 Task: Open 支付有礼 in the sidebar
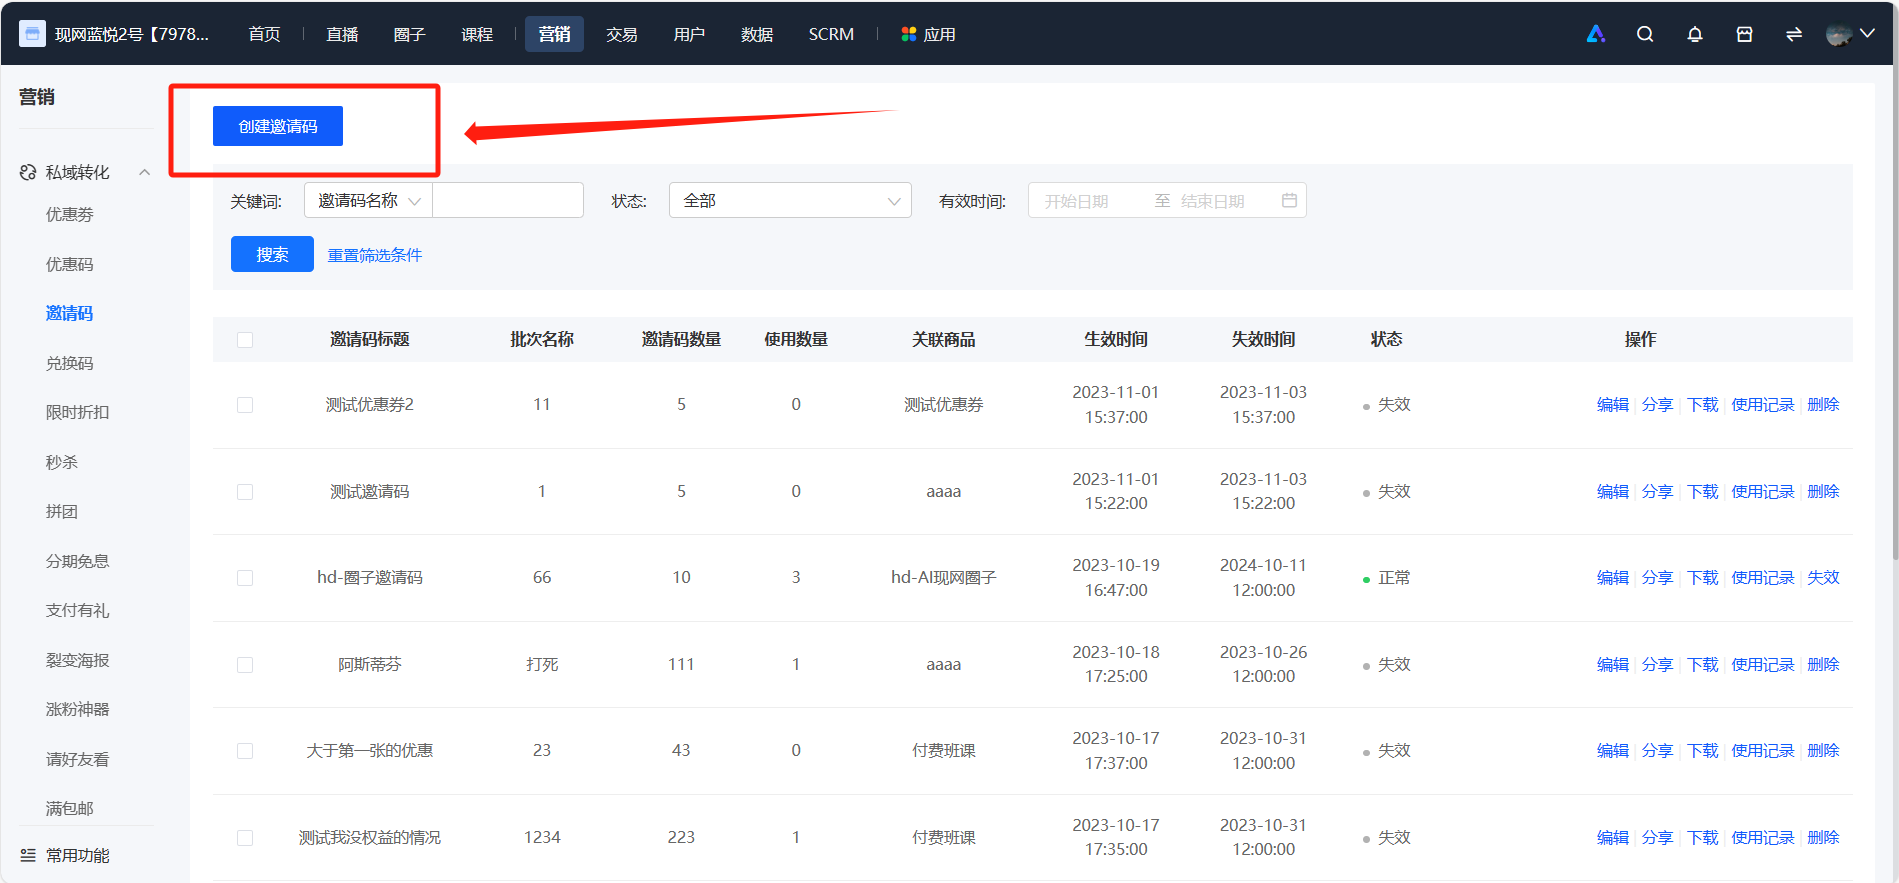click(78, 610)
